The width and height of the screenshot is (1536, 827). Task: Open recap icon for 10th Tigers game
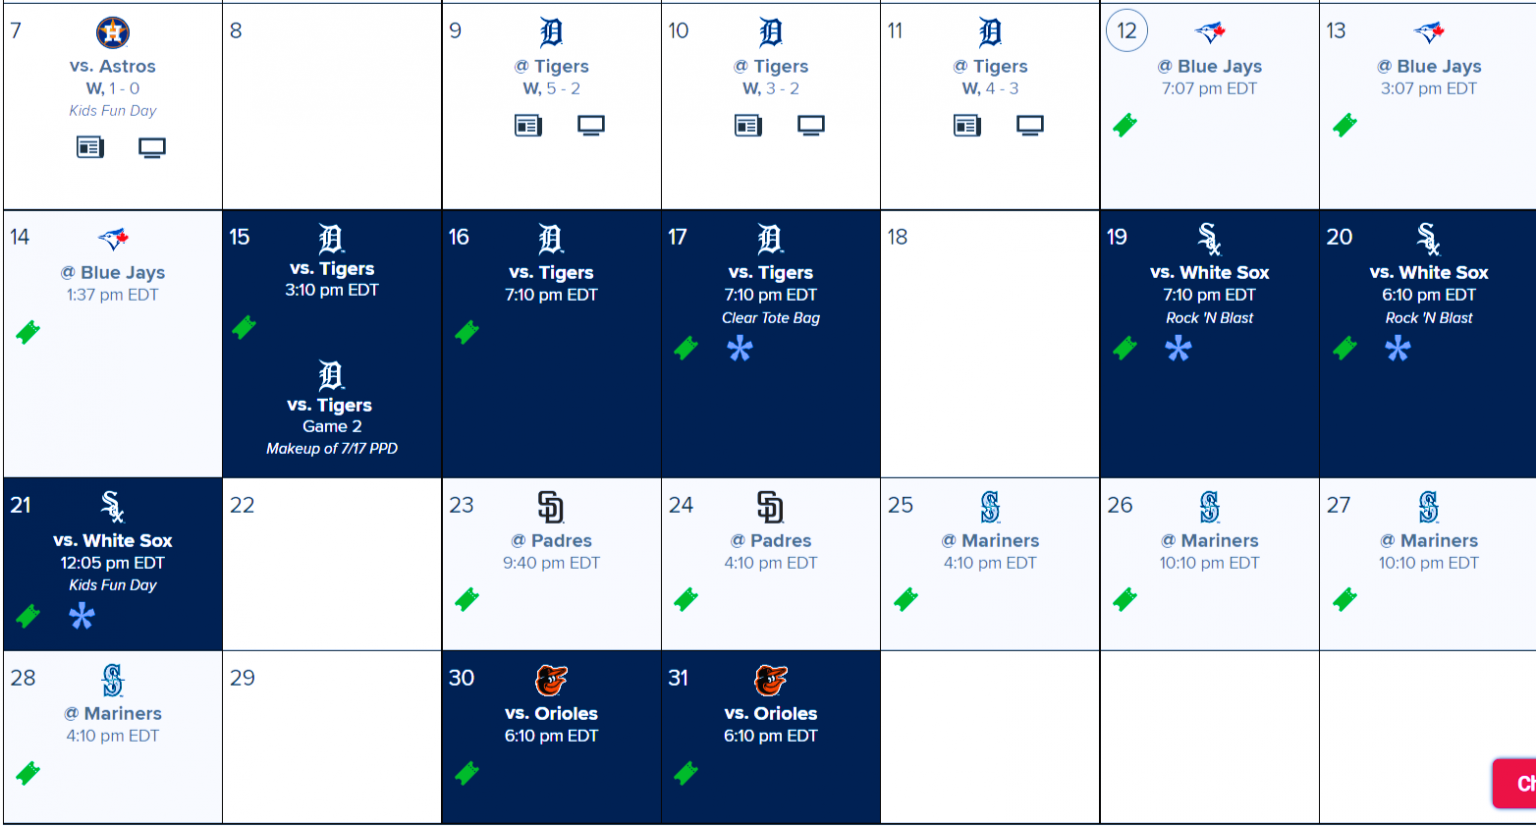tap(748, 126)
